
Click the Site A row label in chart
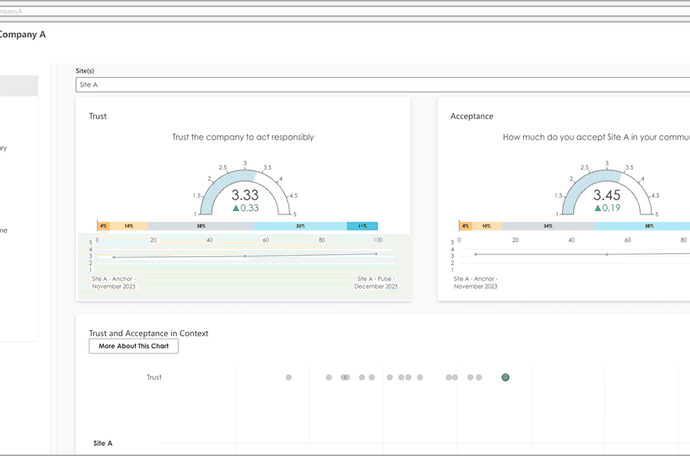click(x=103, y=442)
